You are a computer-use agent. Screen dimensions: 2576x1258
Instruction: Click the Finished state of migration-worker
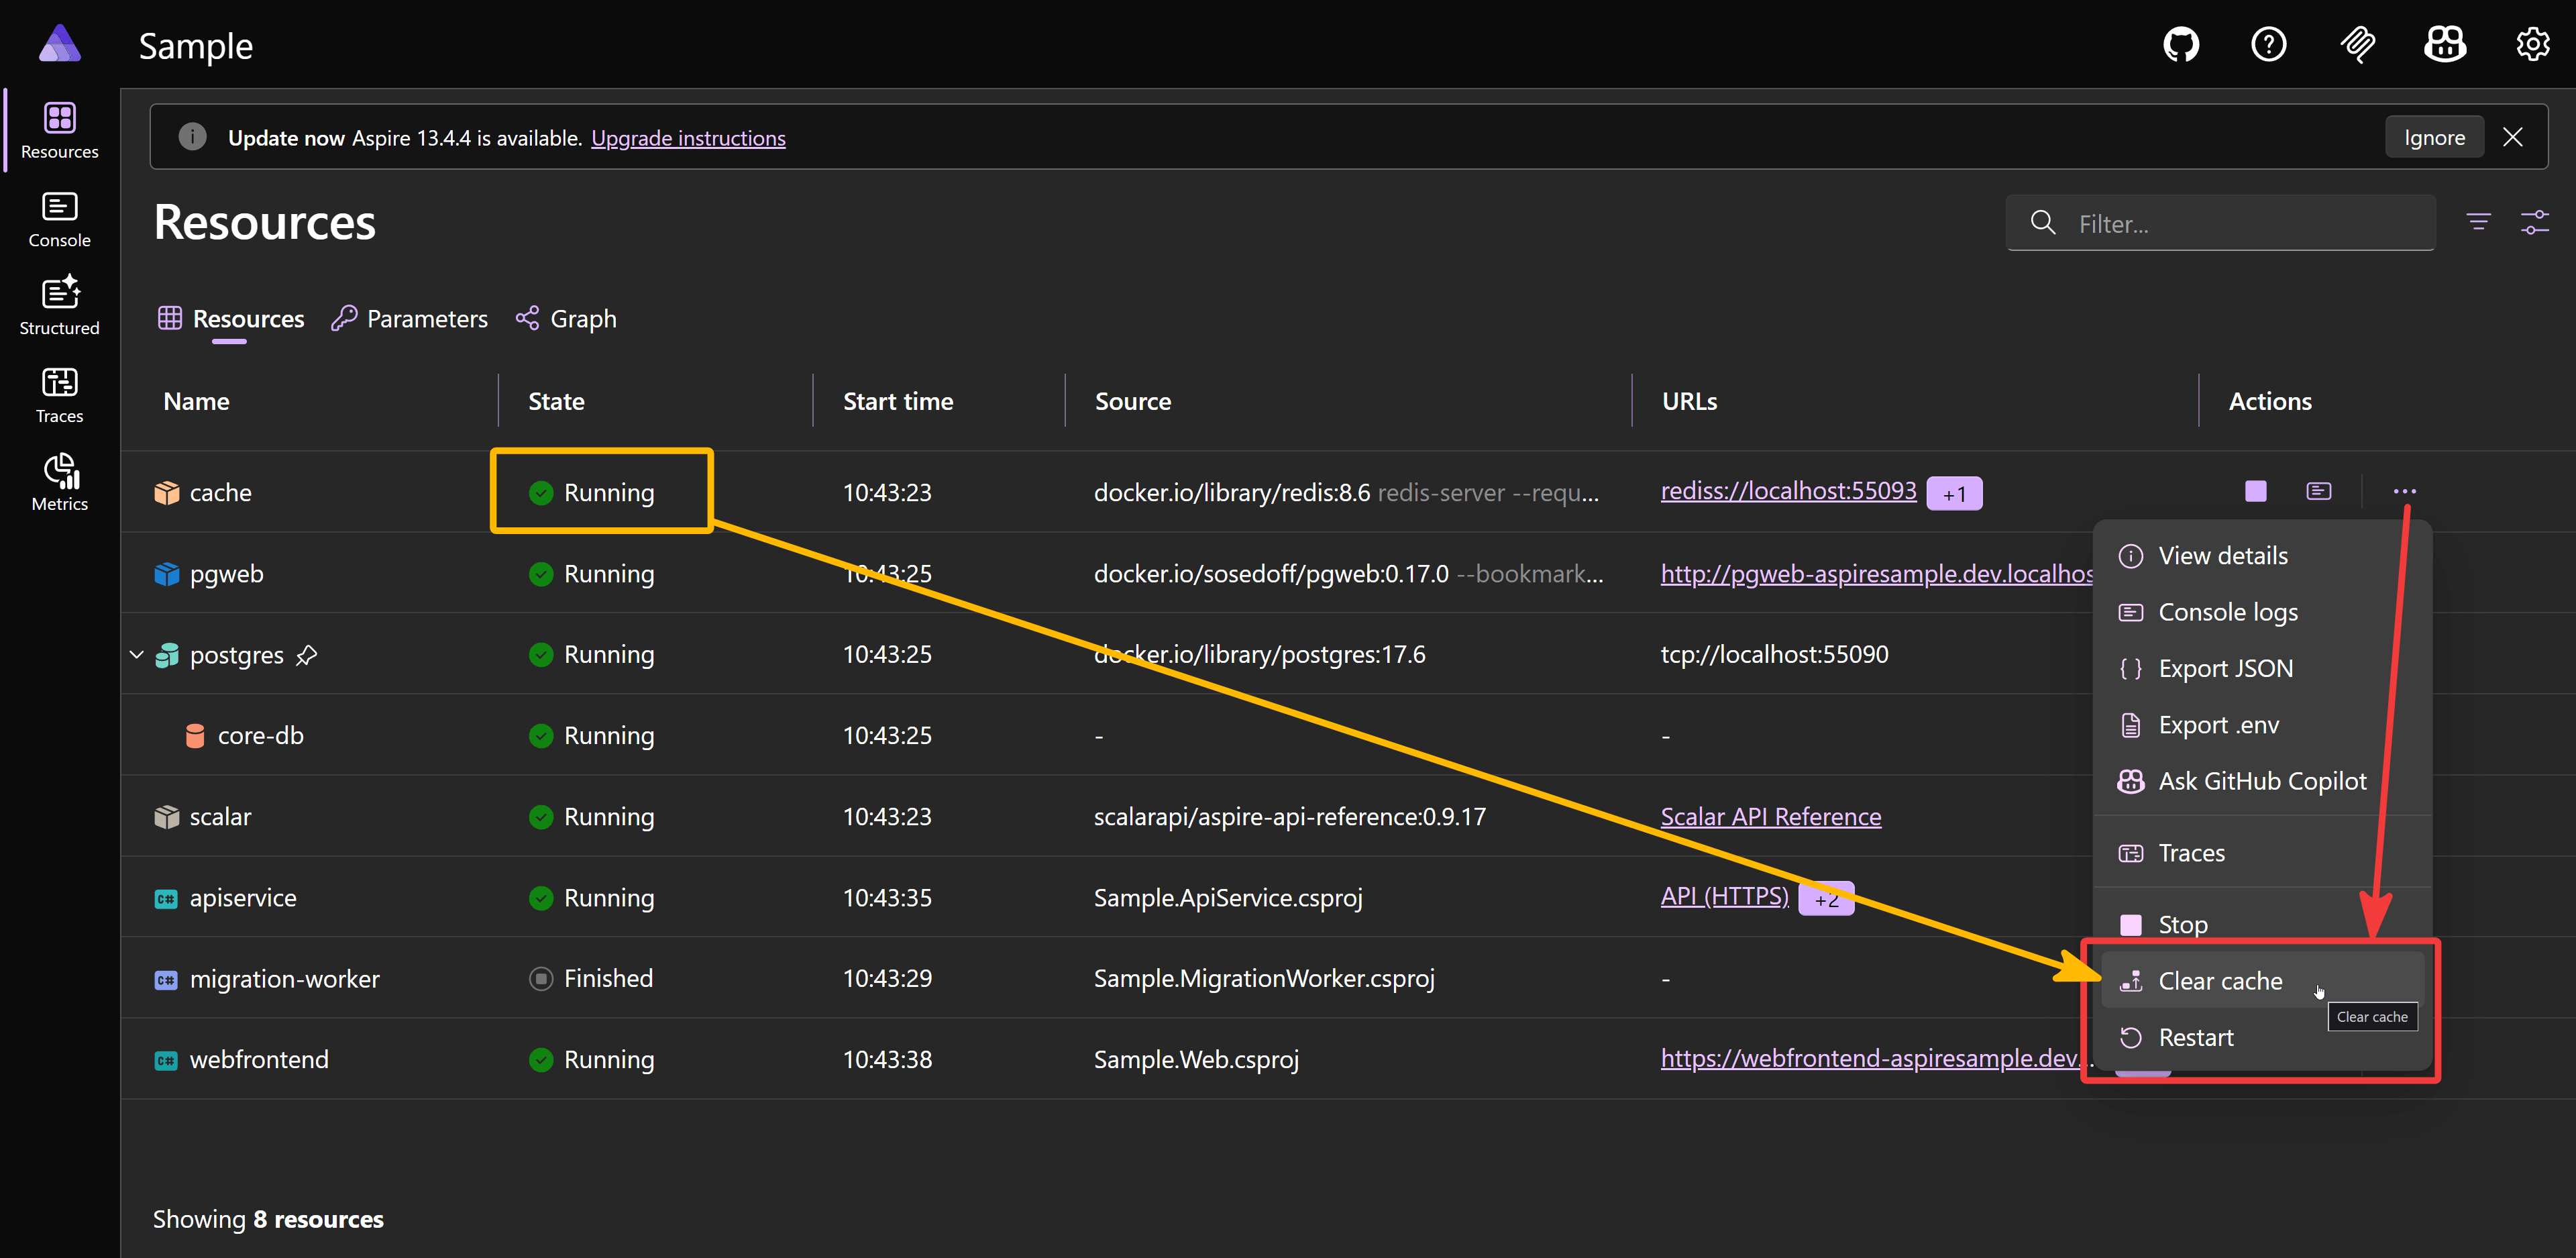click(x=591, y=979)
